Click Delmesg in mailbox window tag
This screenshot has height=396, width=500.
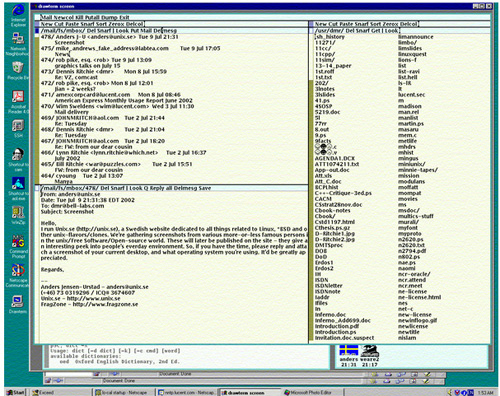tap(165, 31)
